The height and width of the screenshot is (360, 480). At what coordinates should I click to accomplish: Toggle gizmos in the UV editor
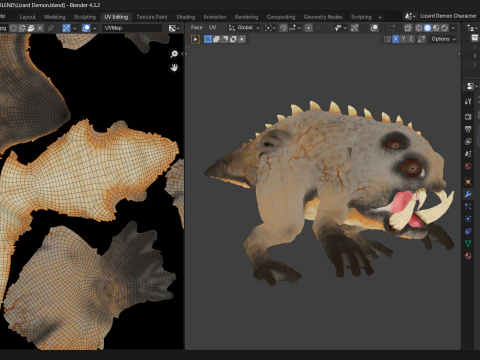(66, 28)
